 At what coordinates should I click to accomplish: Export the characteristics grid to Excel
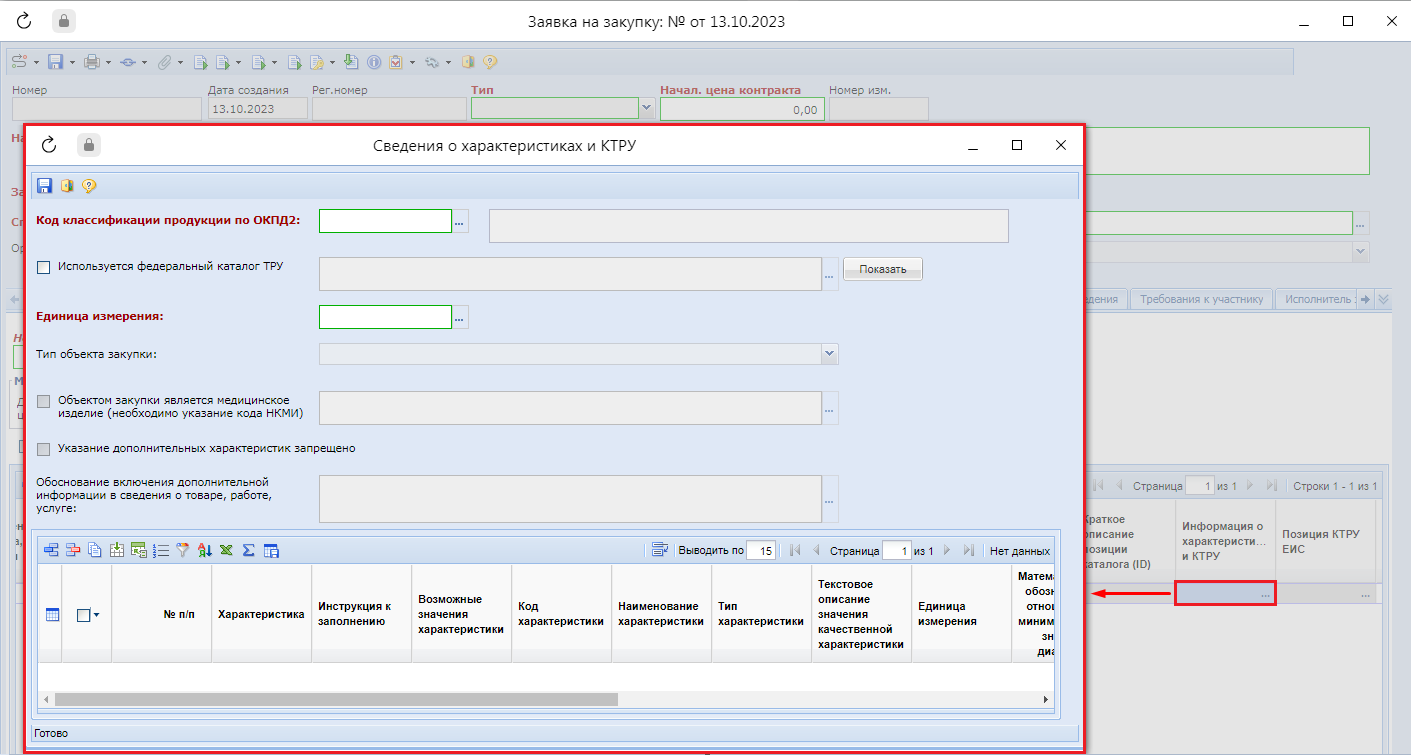point(226,550)
